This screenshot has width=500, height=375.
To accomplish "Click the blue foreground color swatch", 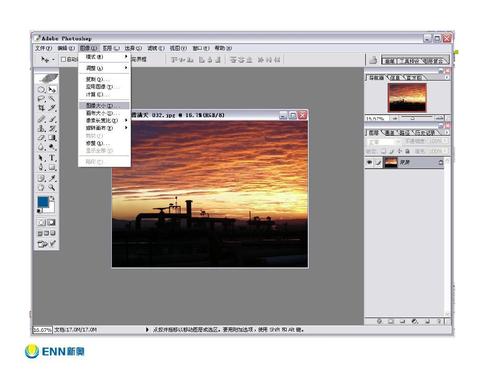I will [43, 202].
